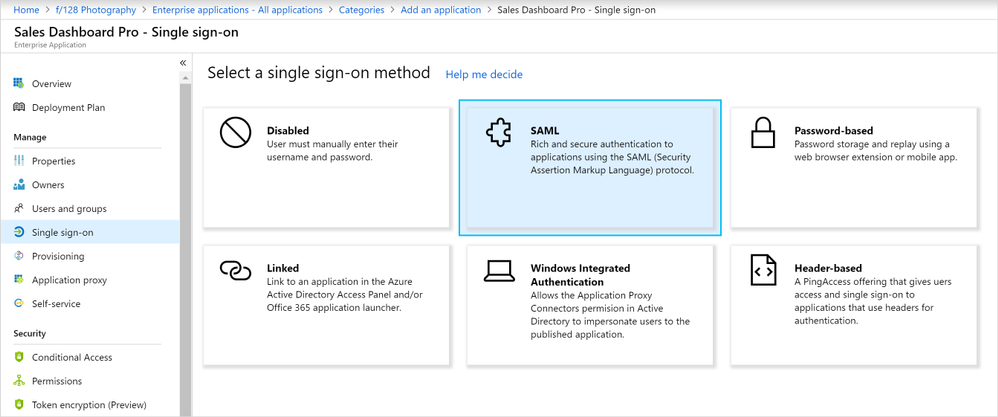Click the Conditional Access shield icon

19,357
